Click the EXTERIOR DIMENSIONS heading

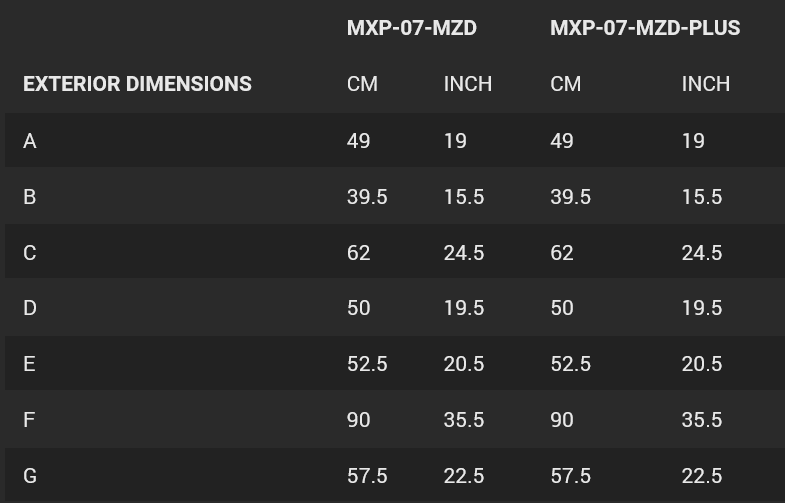pyautogui.click(x=137, y=84)
